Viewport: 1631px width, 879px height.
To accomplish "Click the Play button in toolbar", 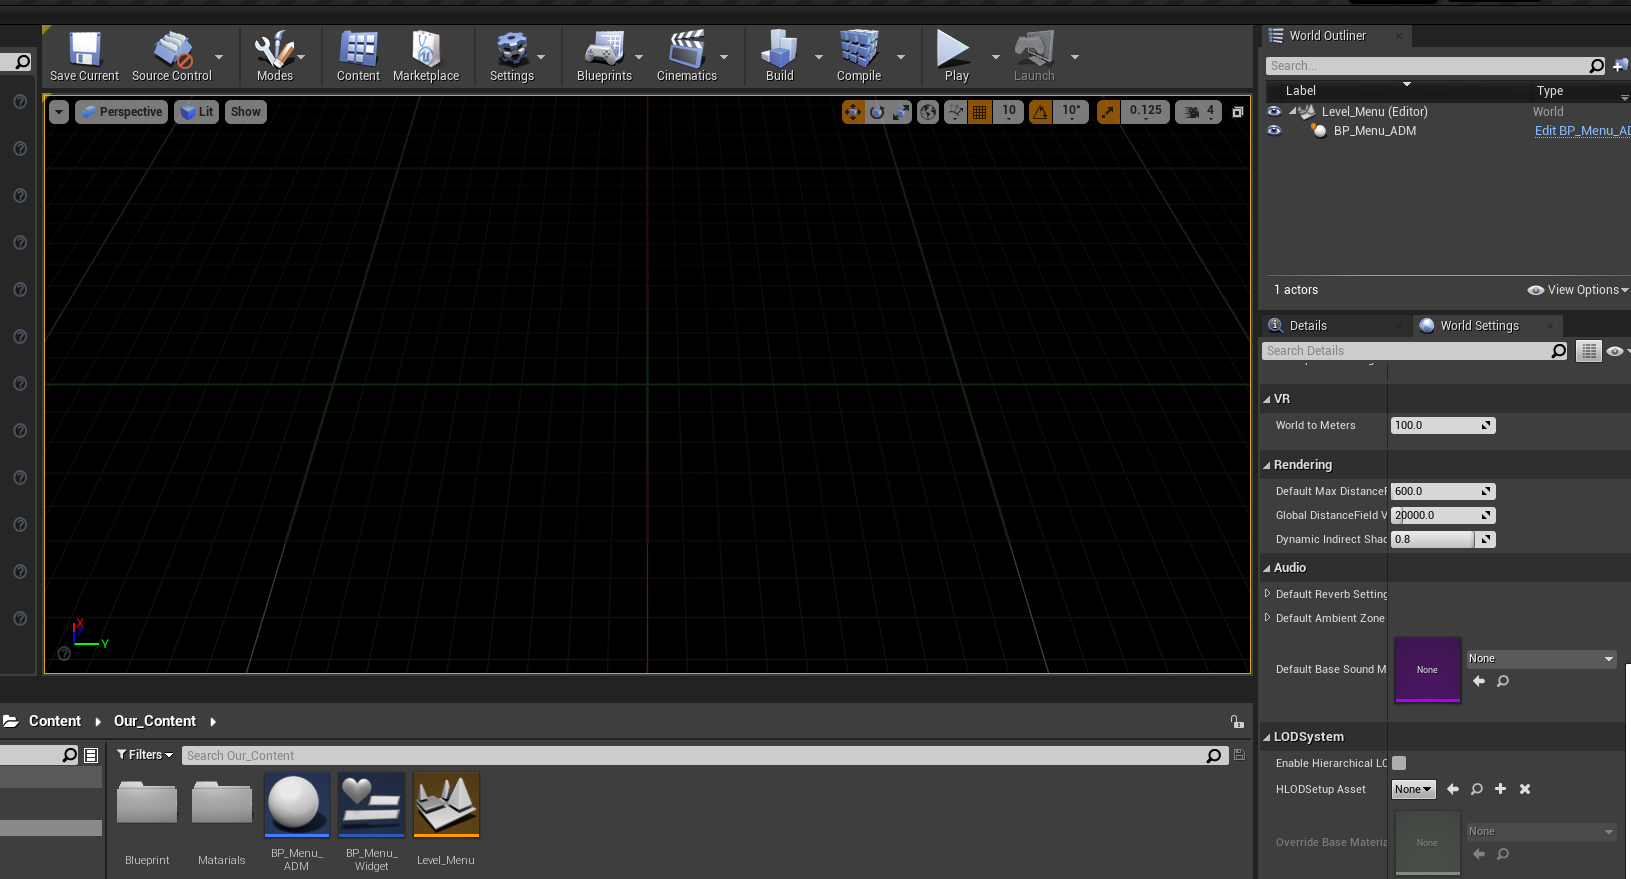I will click(953, 56).
